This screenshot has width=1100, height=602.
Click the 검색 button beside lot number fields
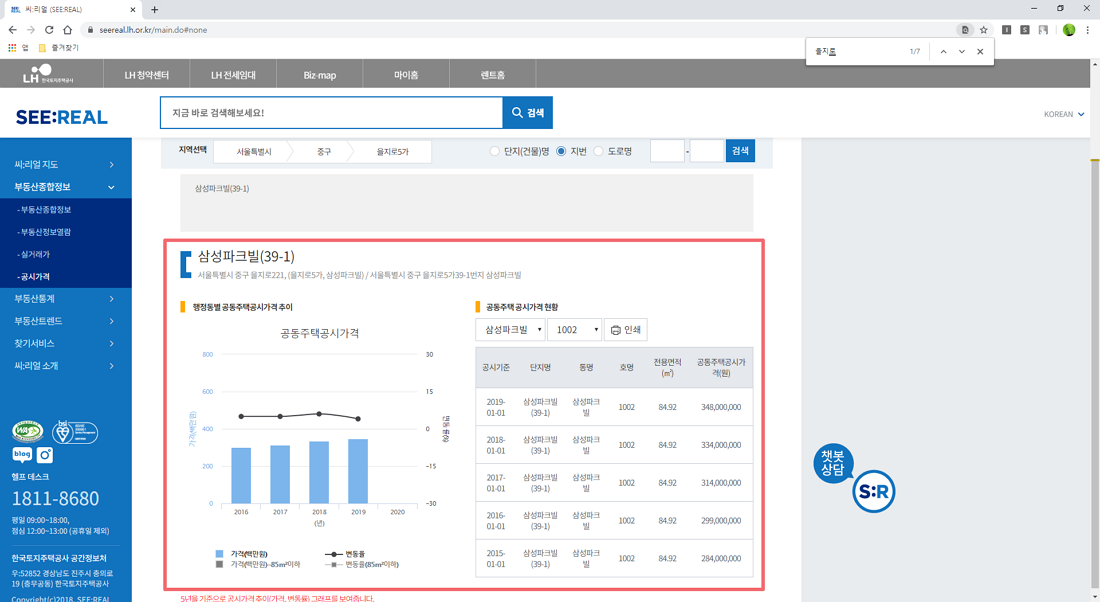740,151
